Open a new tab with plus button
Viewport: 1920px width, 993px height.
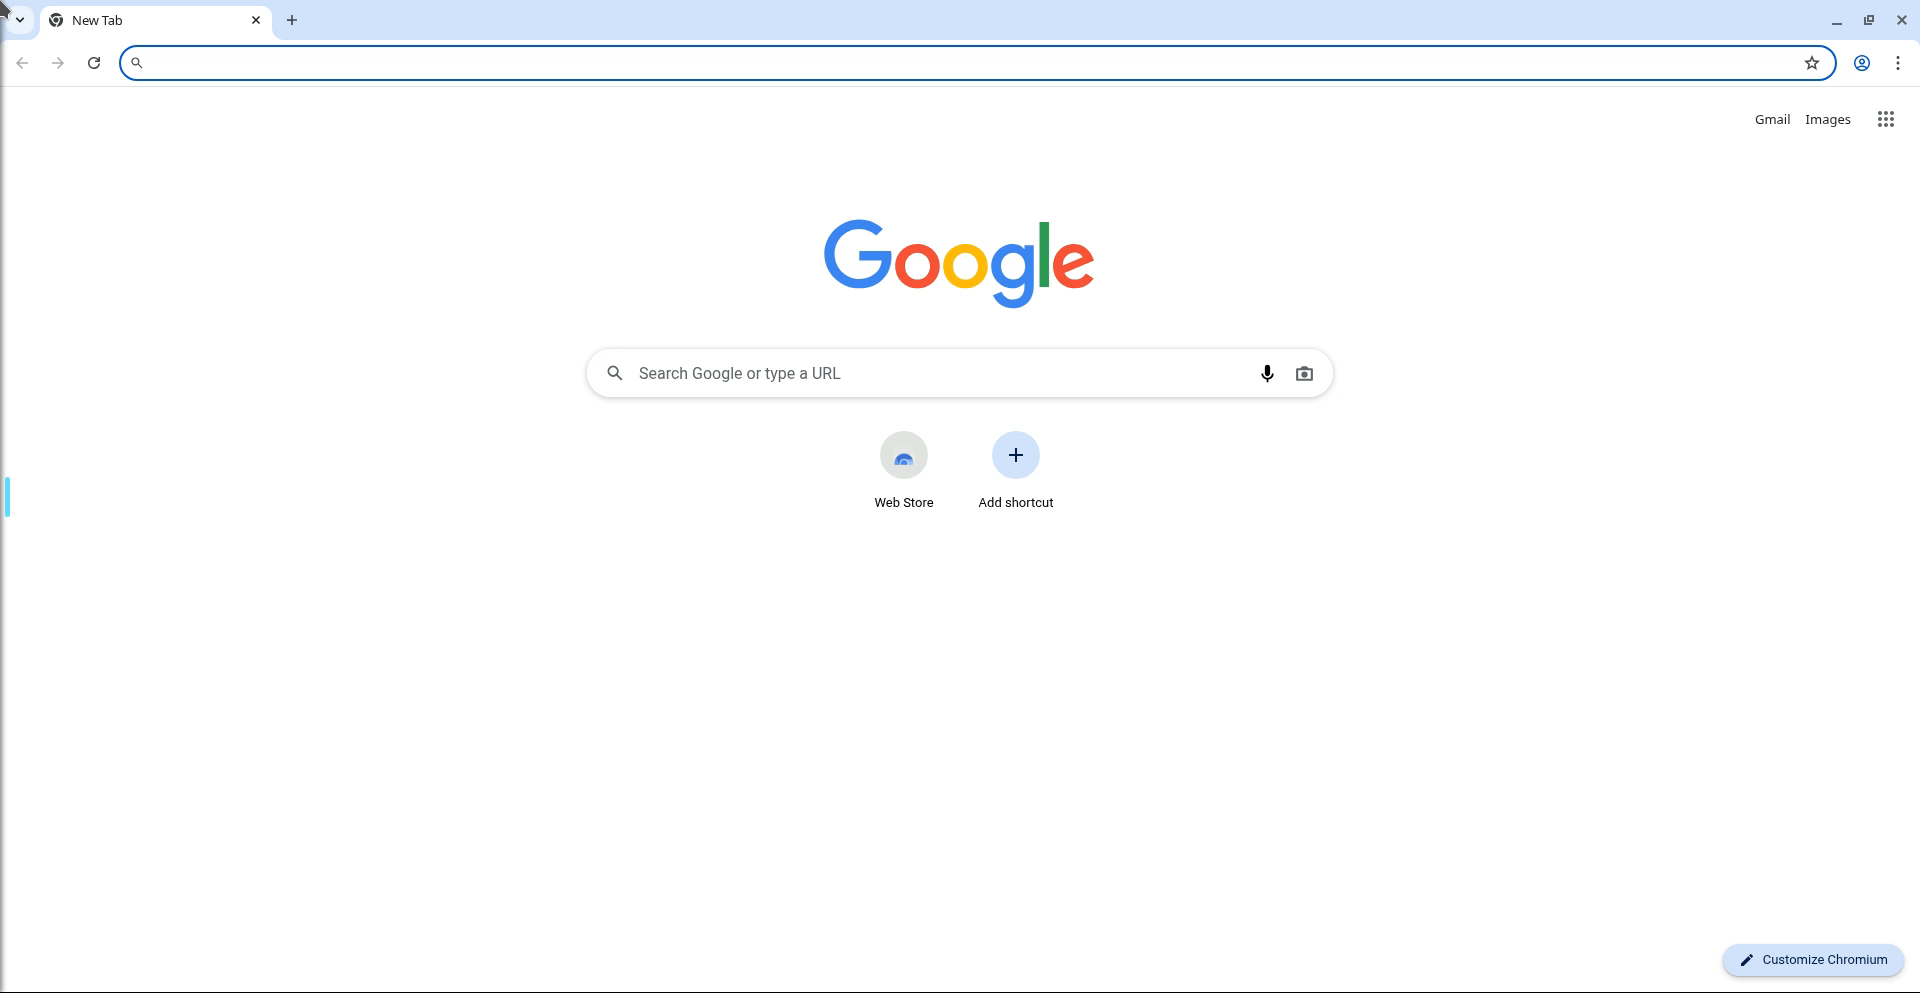tap(292, 20)
